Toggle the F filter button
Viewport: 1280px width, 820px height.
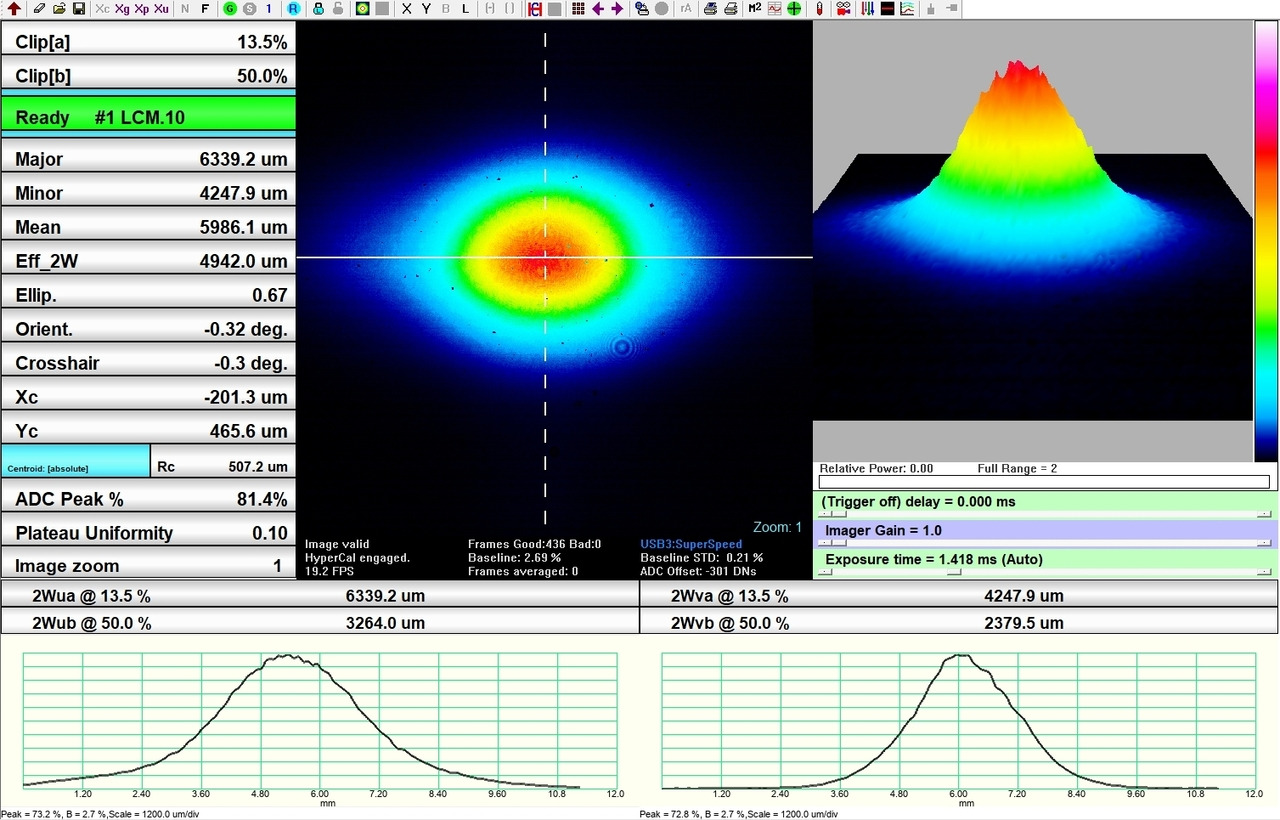(x=205, y=9)
